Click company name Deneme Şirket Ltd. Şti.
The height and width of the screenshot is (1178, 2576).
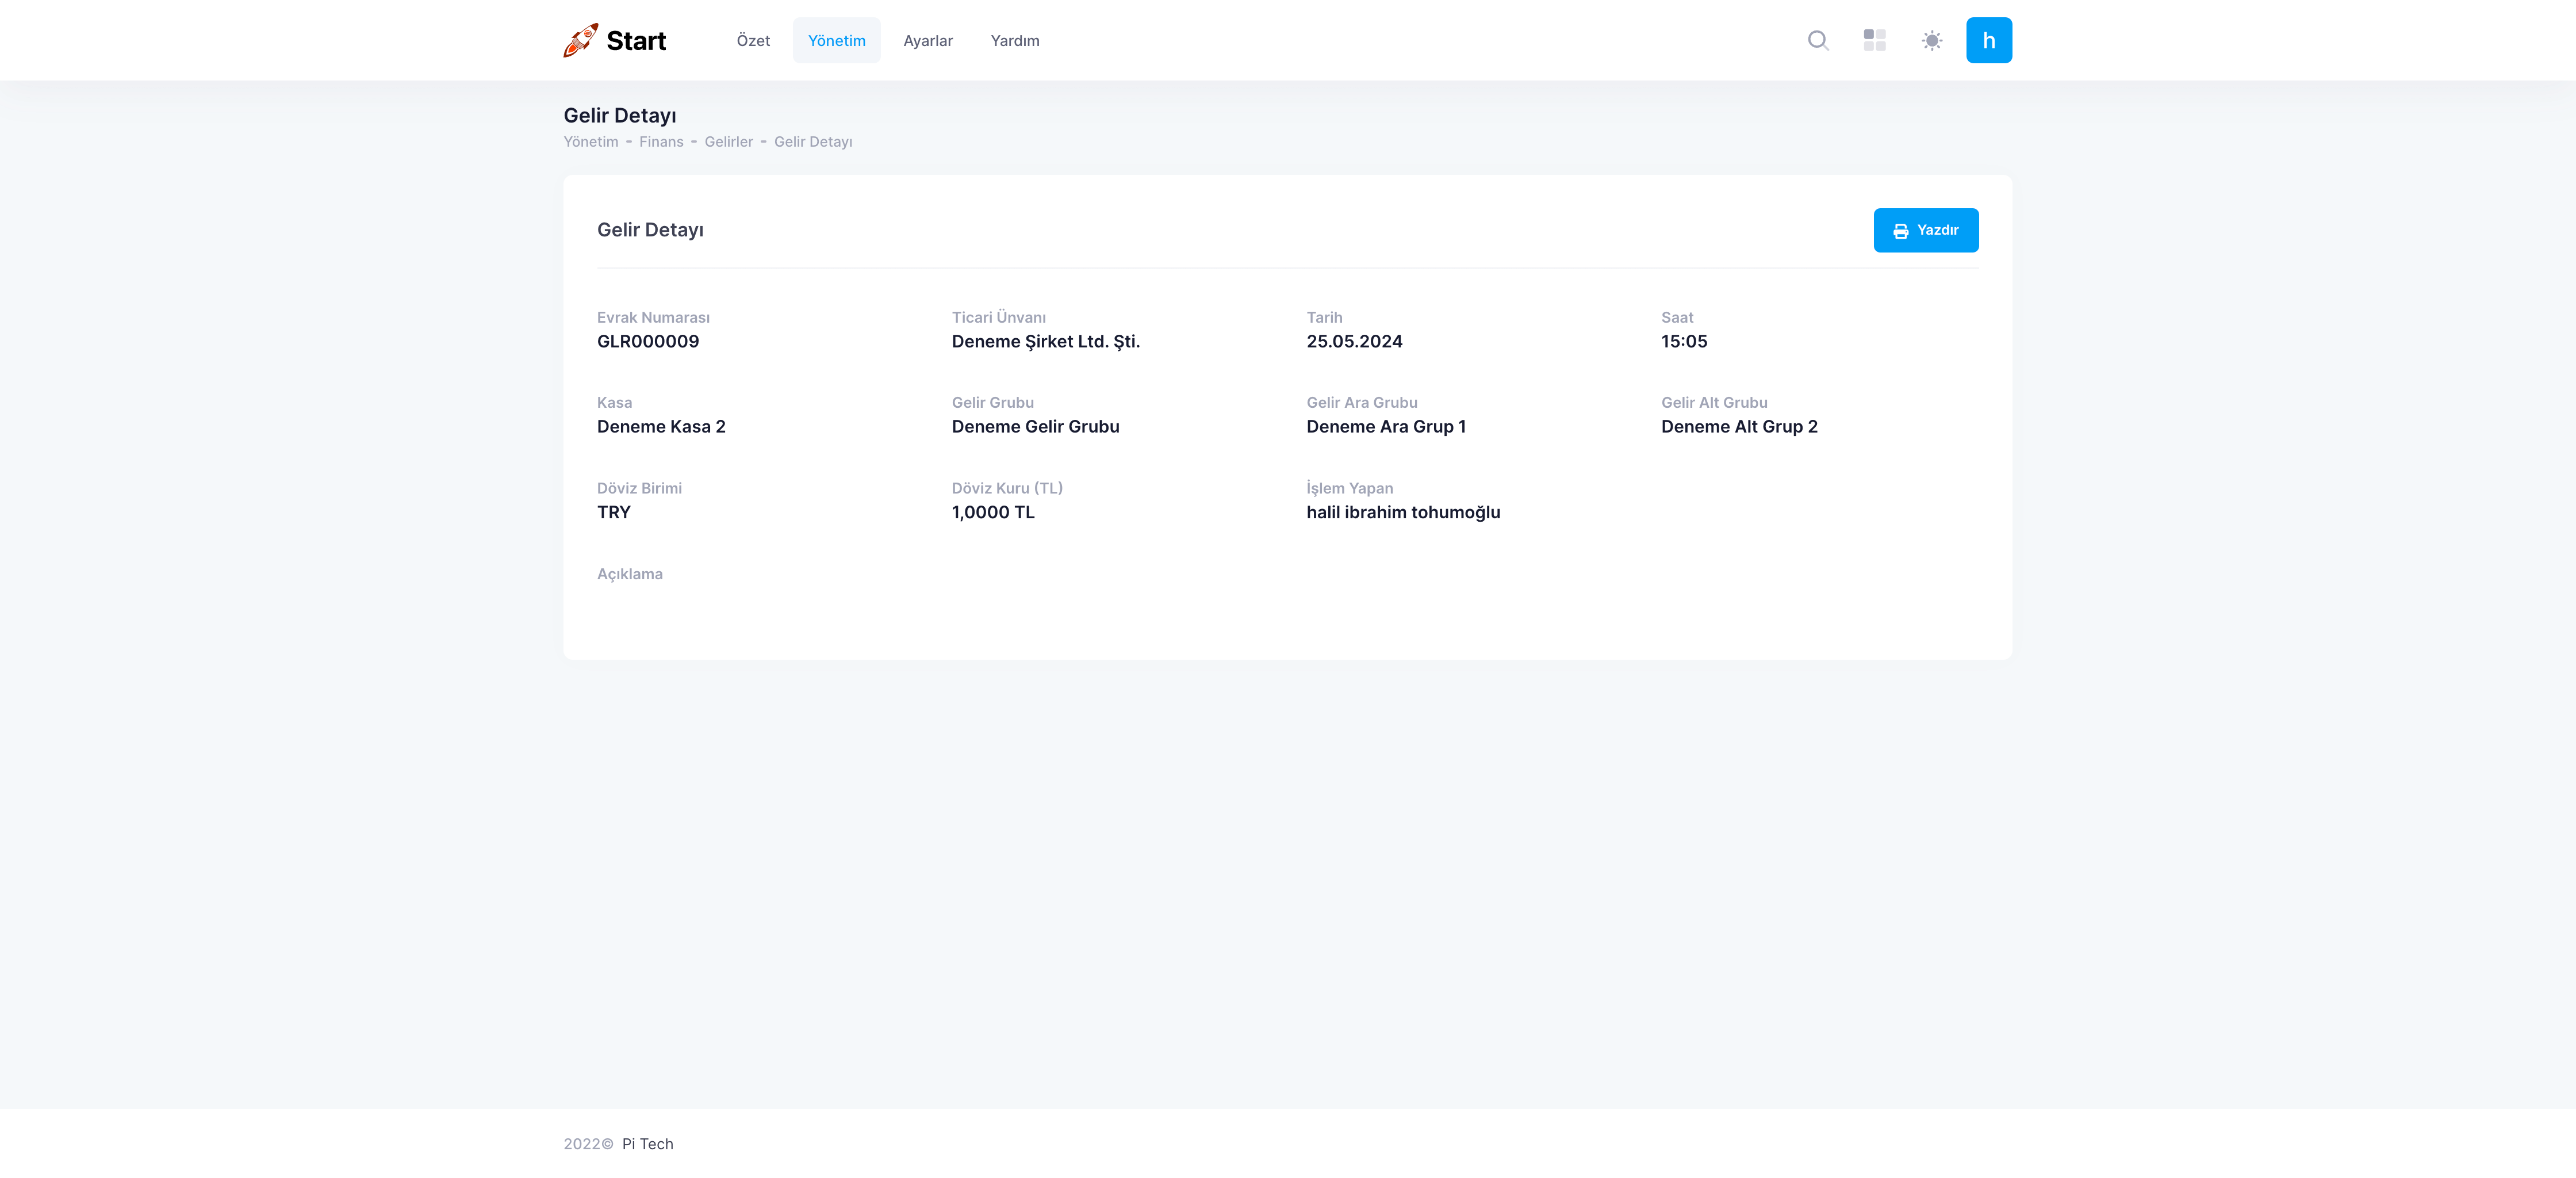coord(1045,342)
